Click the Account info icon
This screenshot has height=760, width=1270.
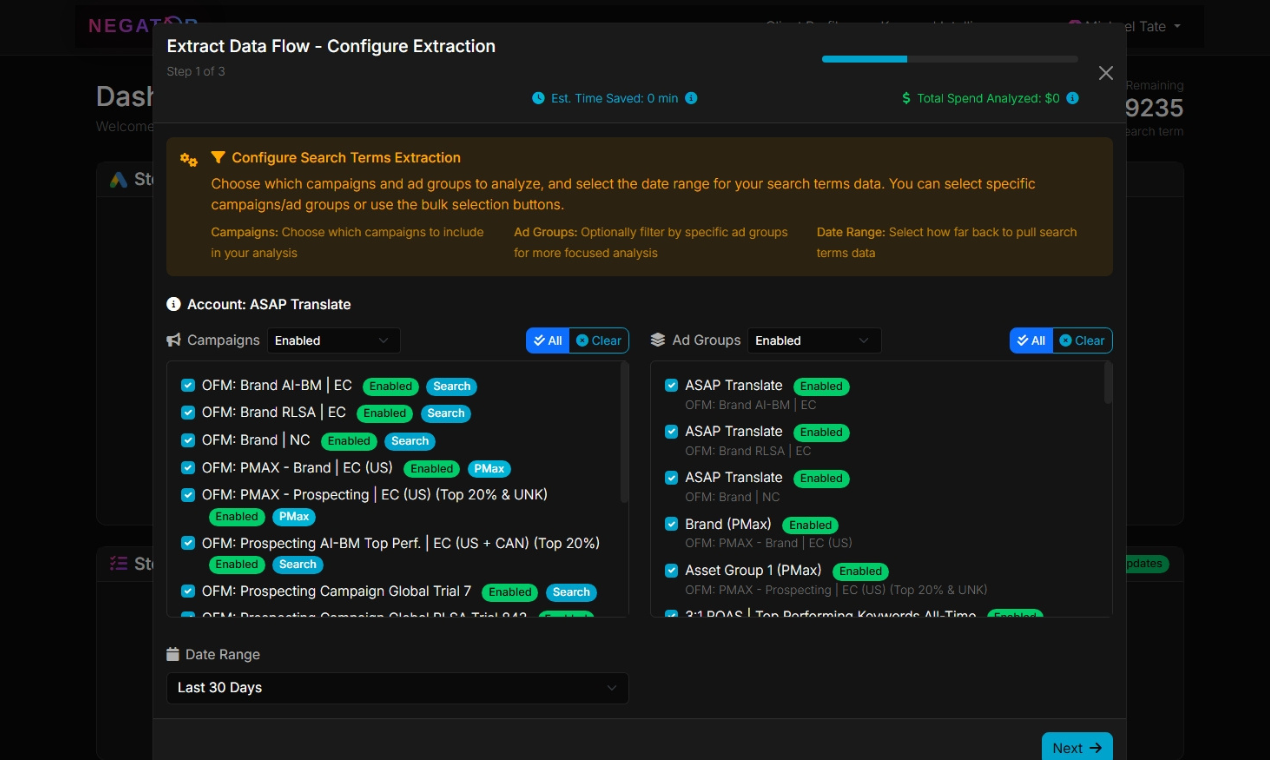pyautogui.click(x=174, y=304)
